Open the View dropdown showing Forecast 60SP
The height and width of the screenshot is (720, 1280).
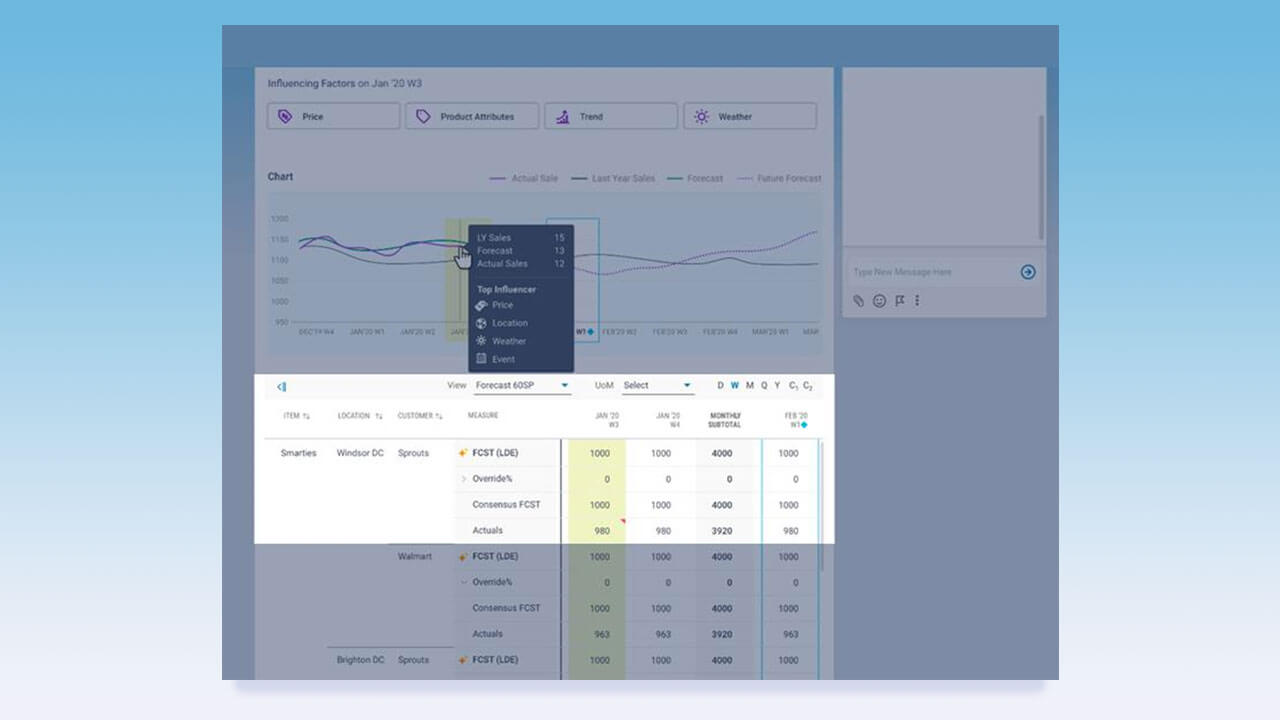click(522, 385)
